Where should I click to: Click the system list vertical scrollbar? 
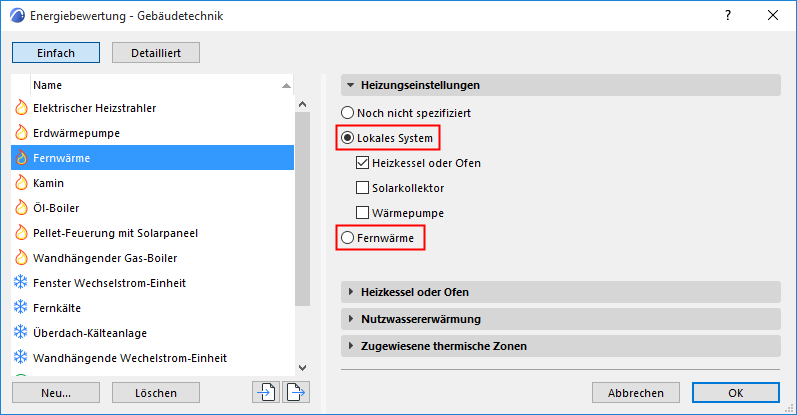point(301,200)
